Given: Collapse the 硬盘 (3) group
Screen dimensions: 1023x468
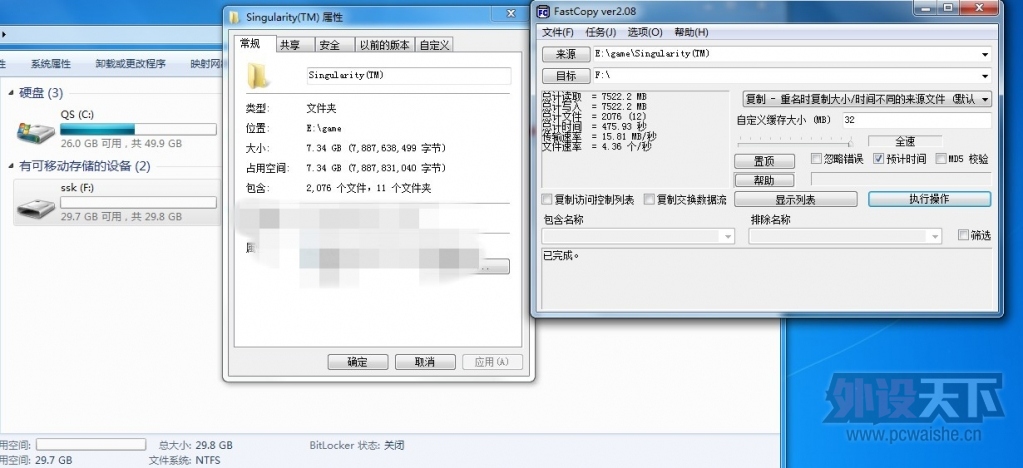Looking at the screenshot, I should pyautogui.click(x=11, y=93).
